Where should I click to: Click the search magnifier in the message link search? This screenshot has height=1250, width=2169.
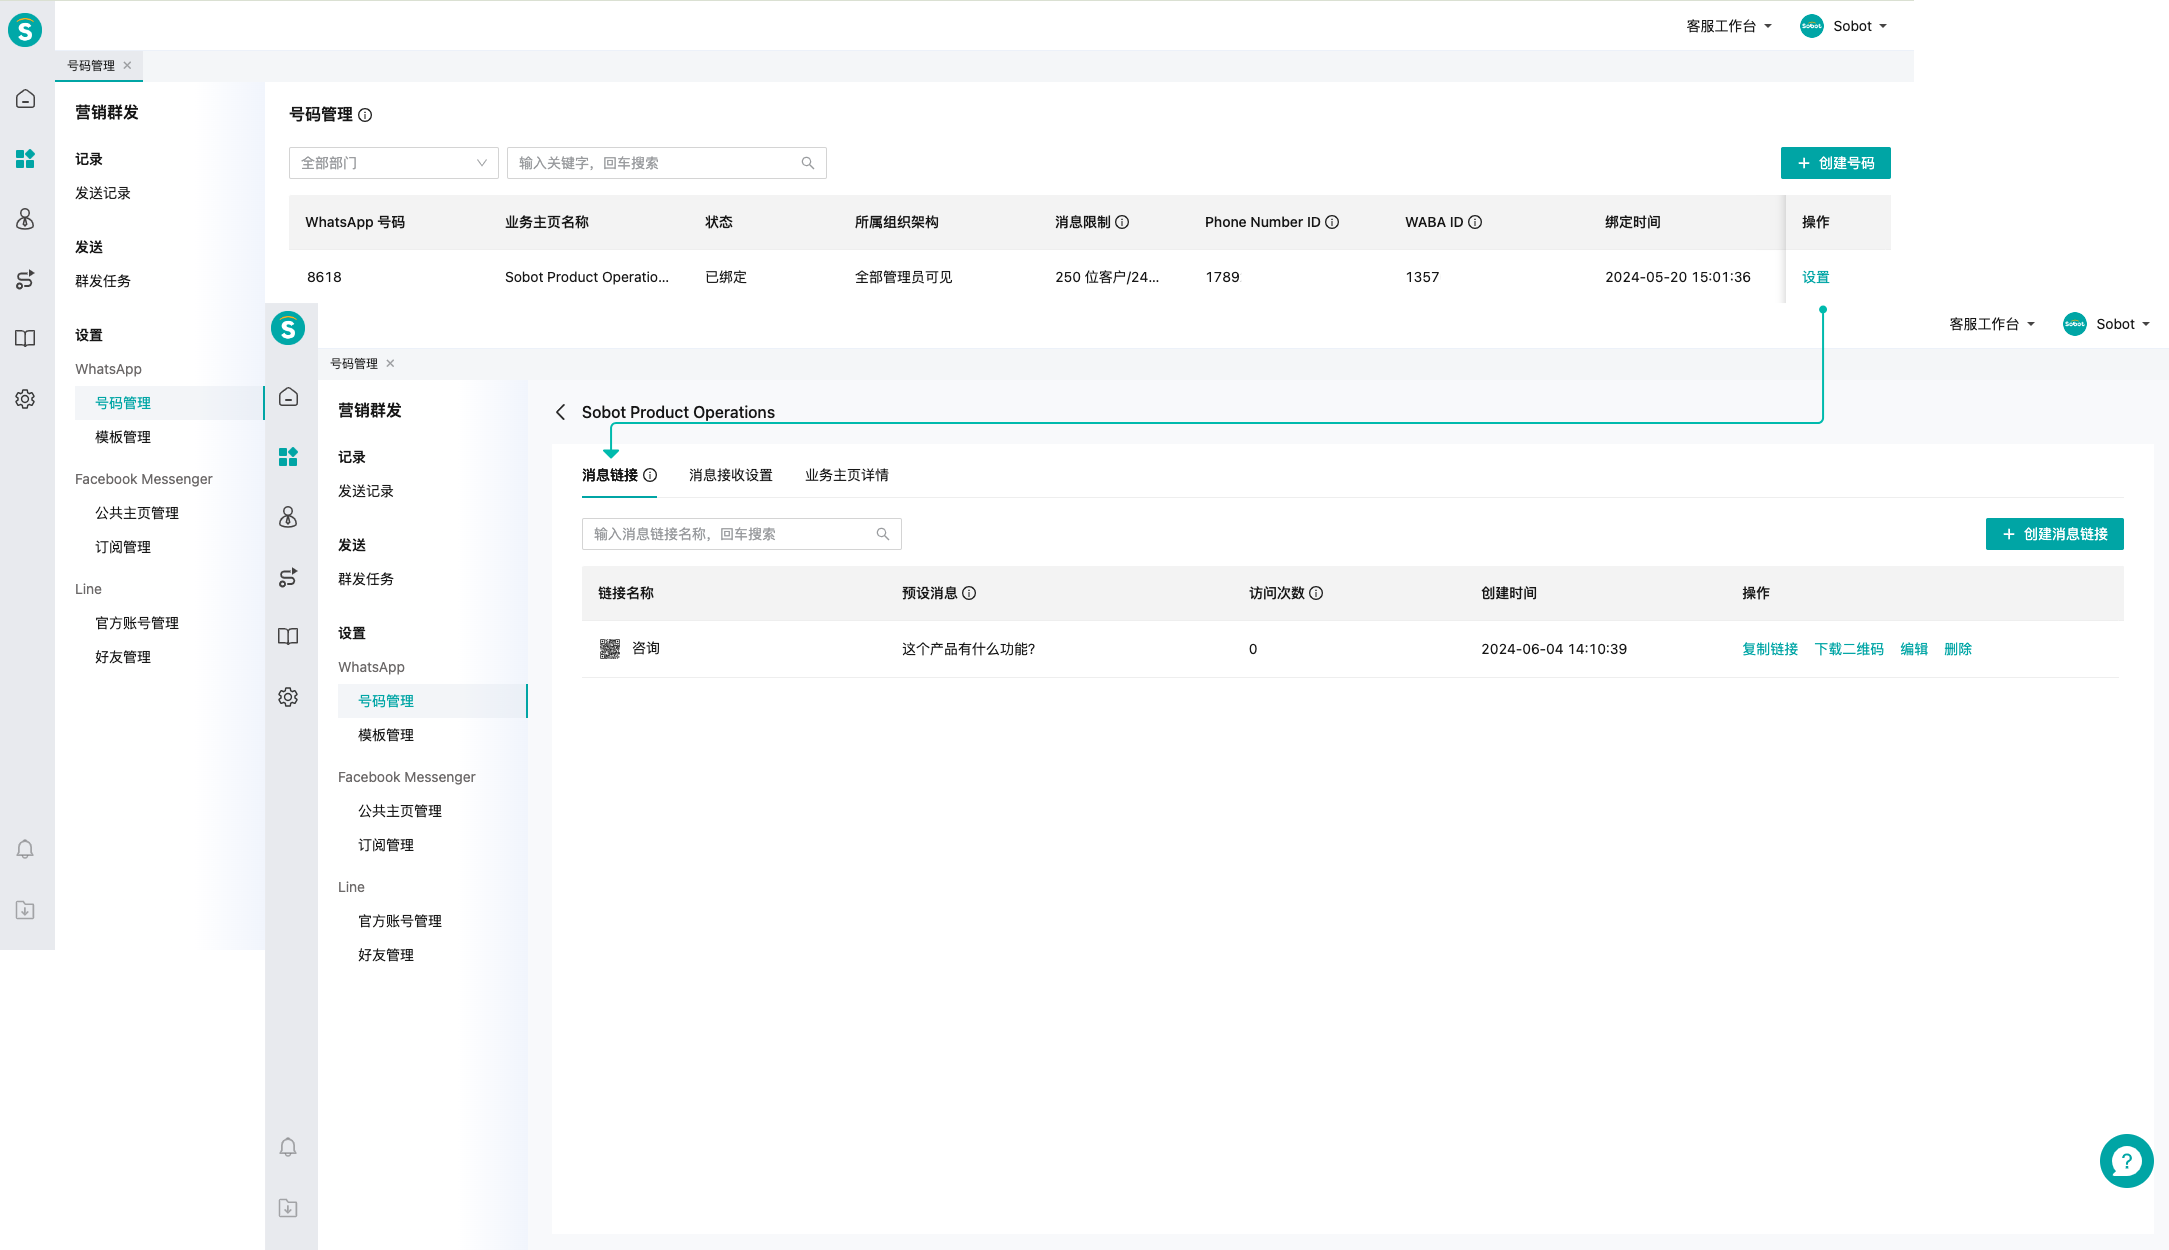(x=883, y=534)
